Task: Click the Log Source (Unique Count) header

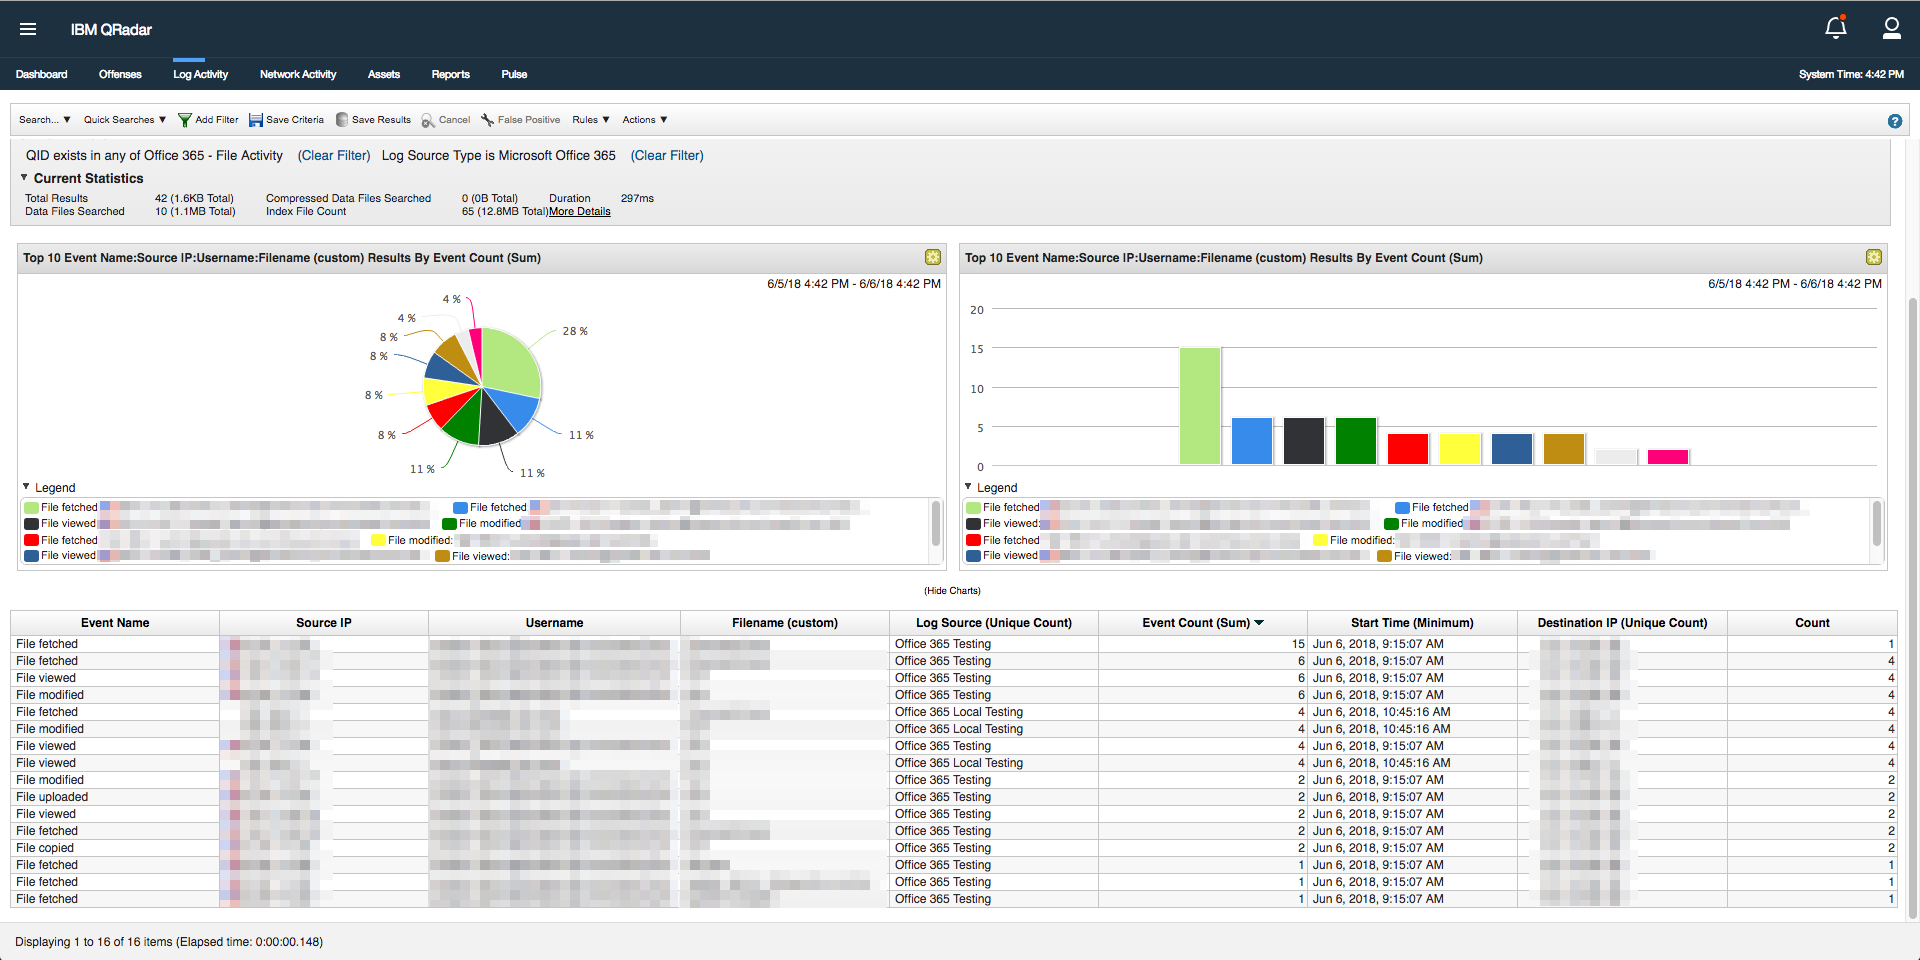Action: [994, 623]
